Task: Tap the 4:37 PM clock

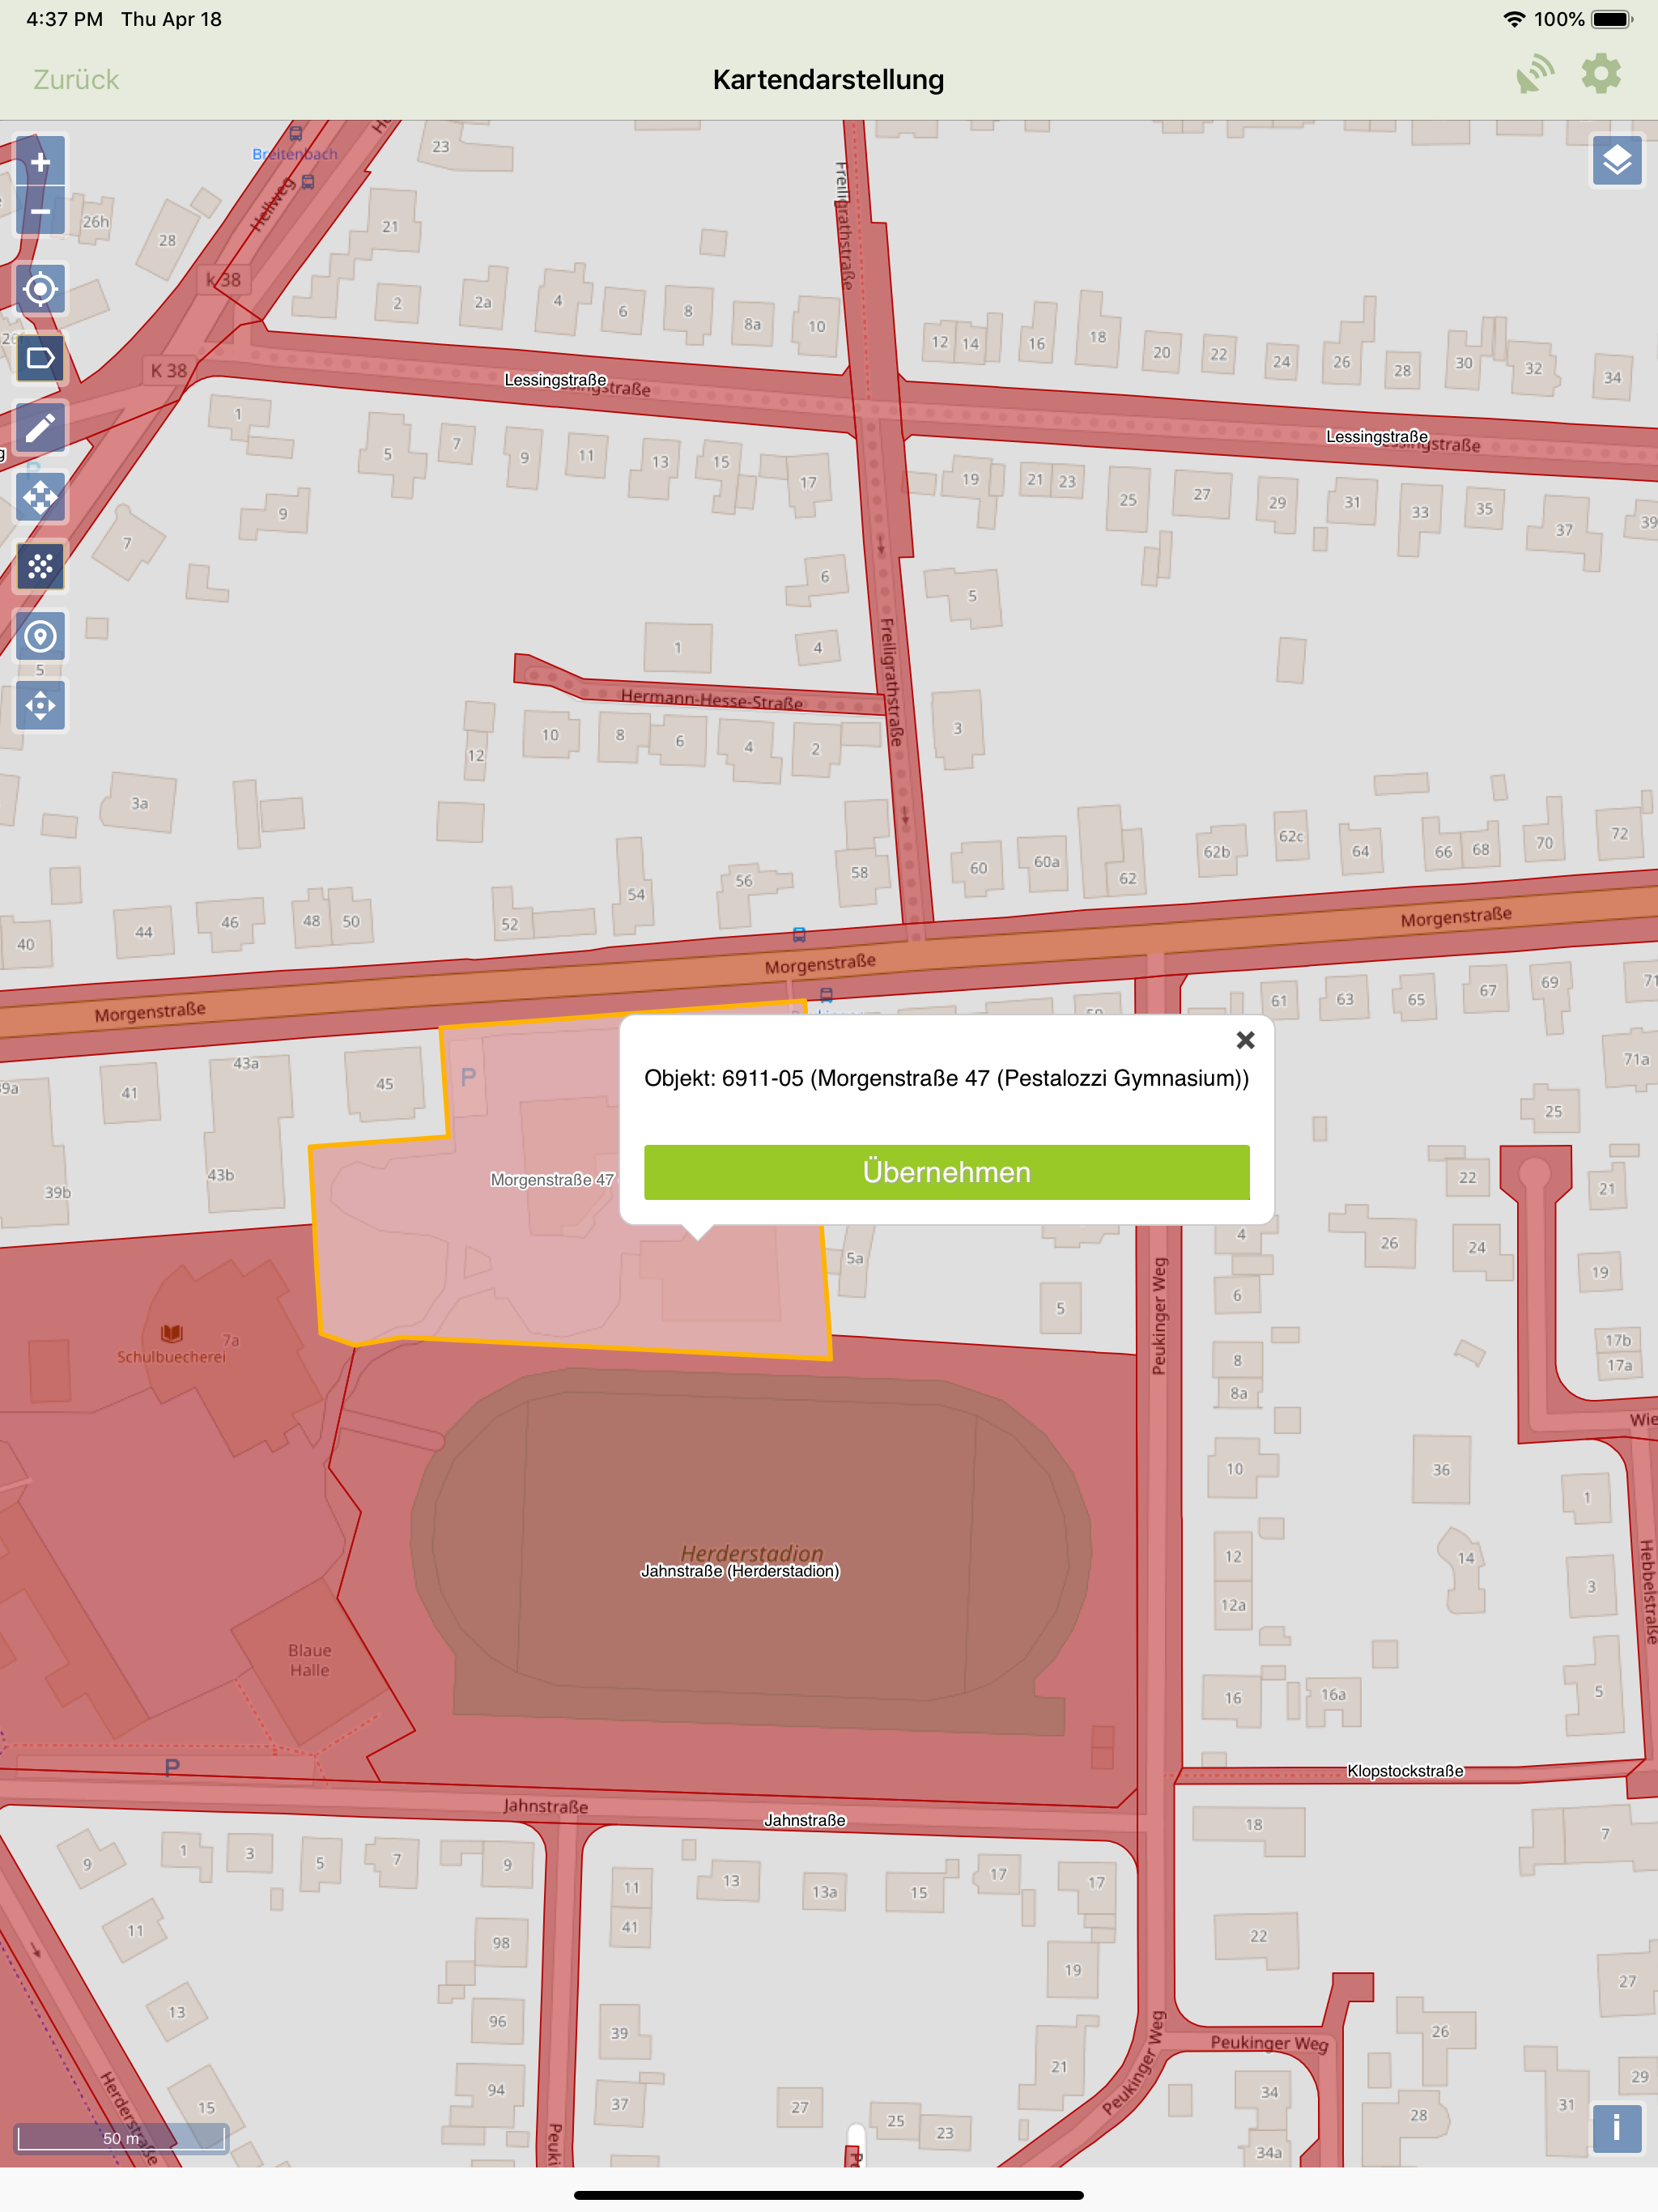Action: click(64, 19)
